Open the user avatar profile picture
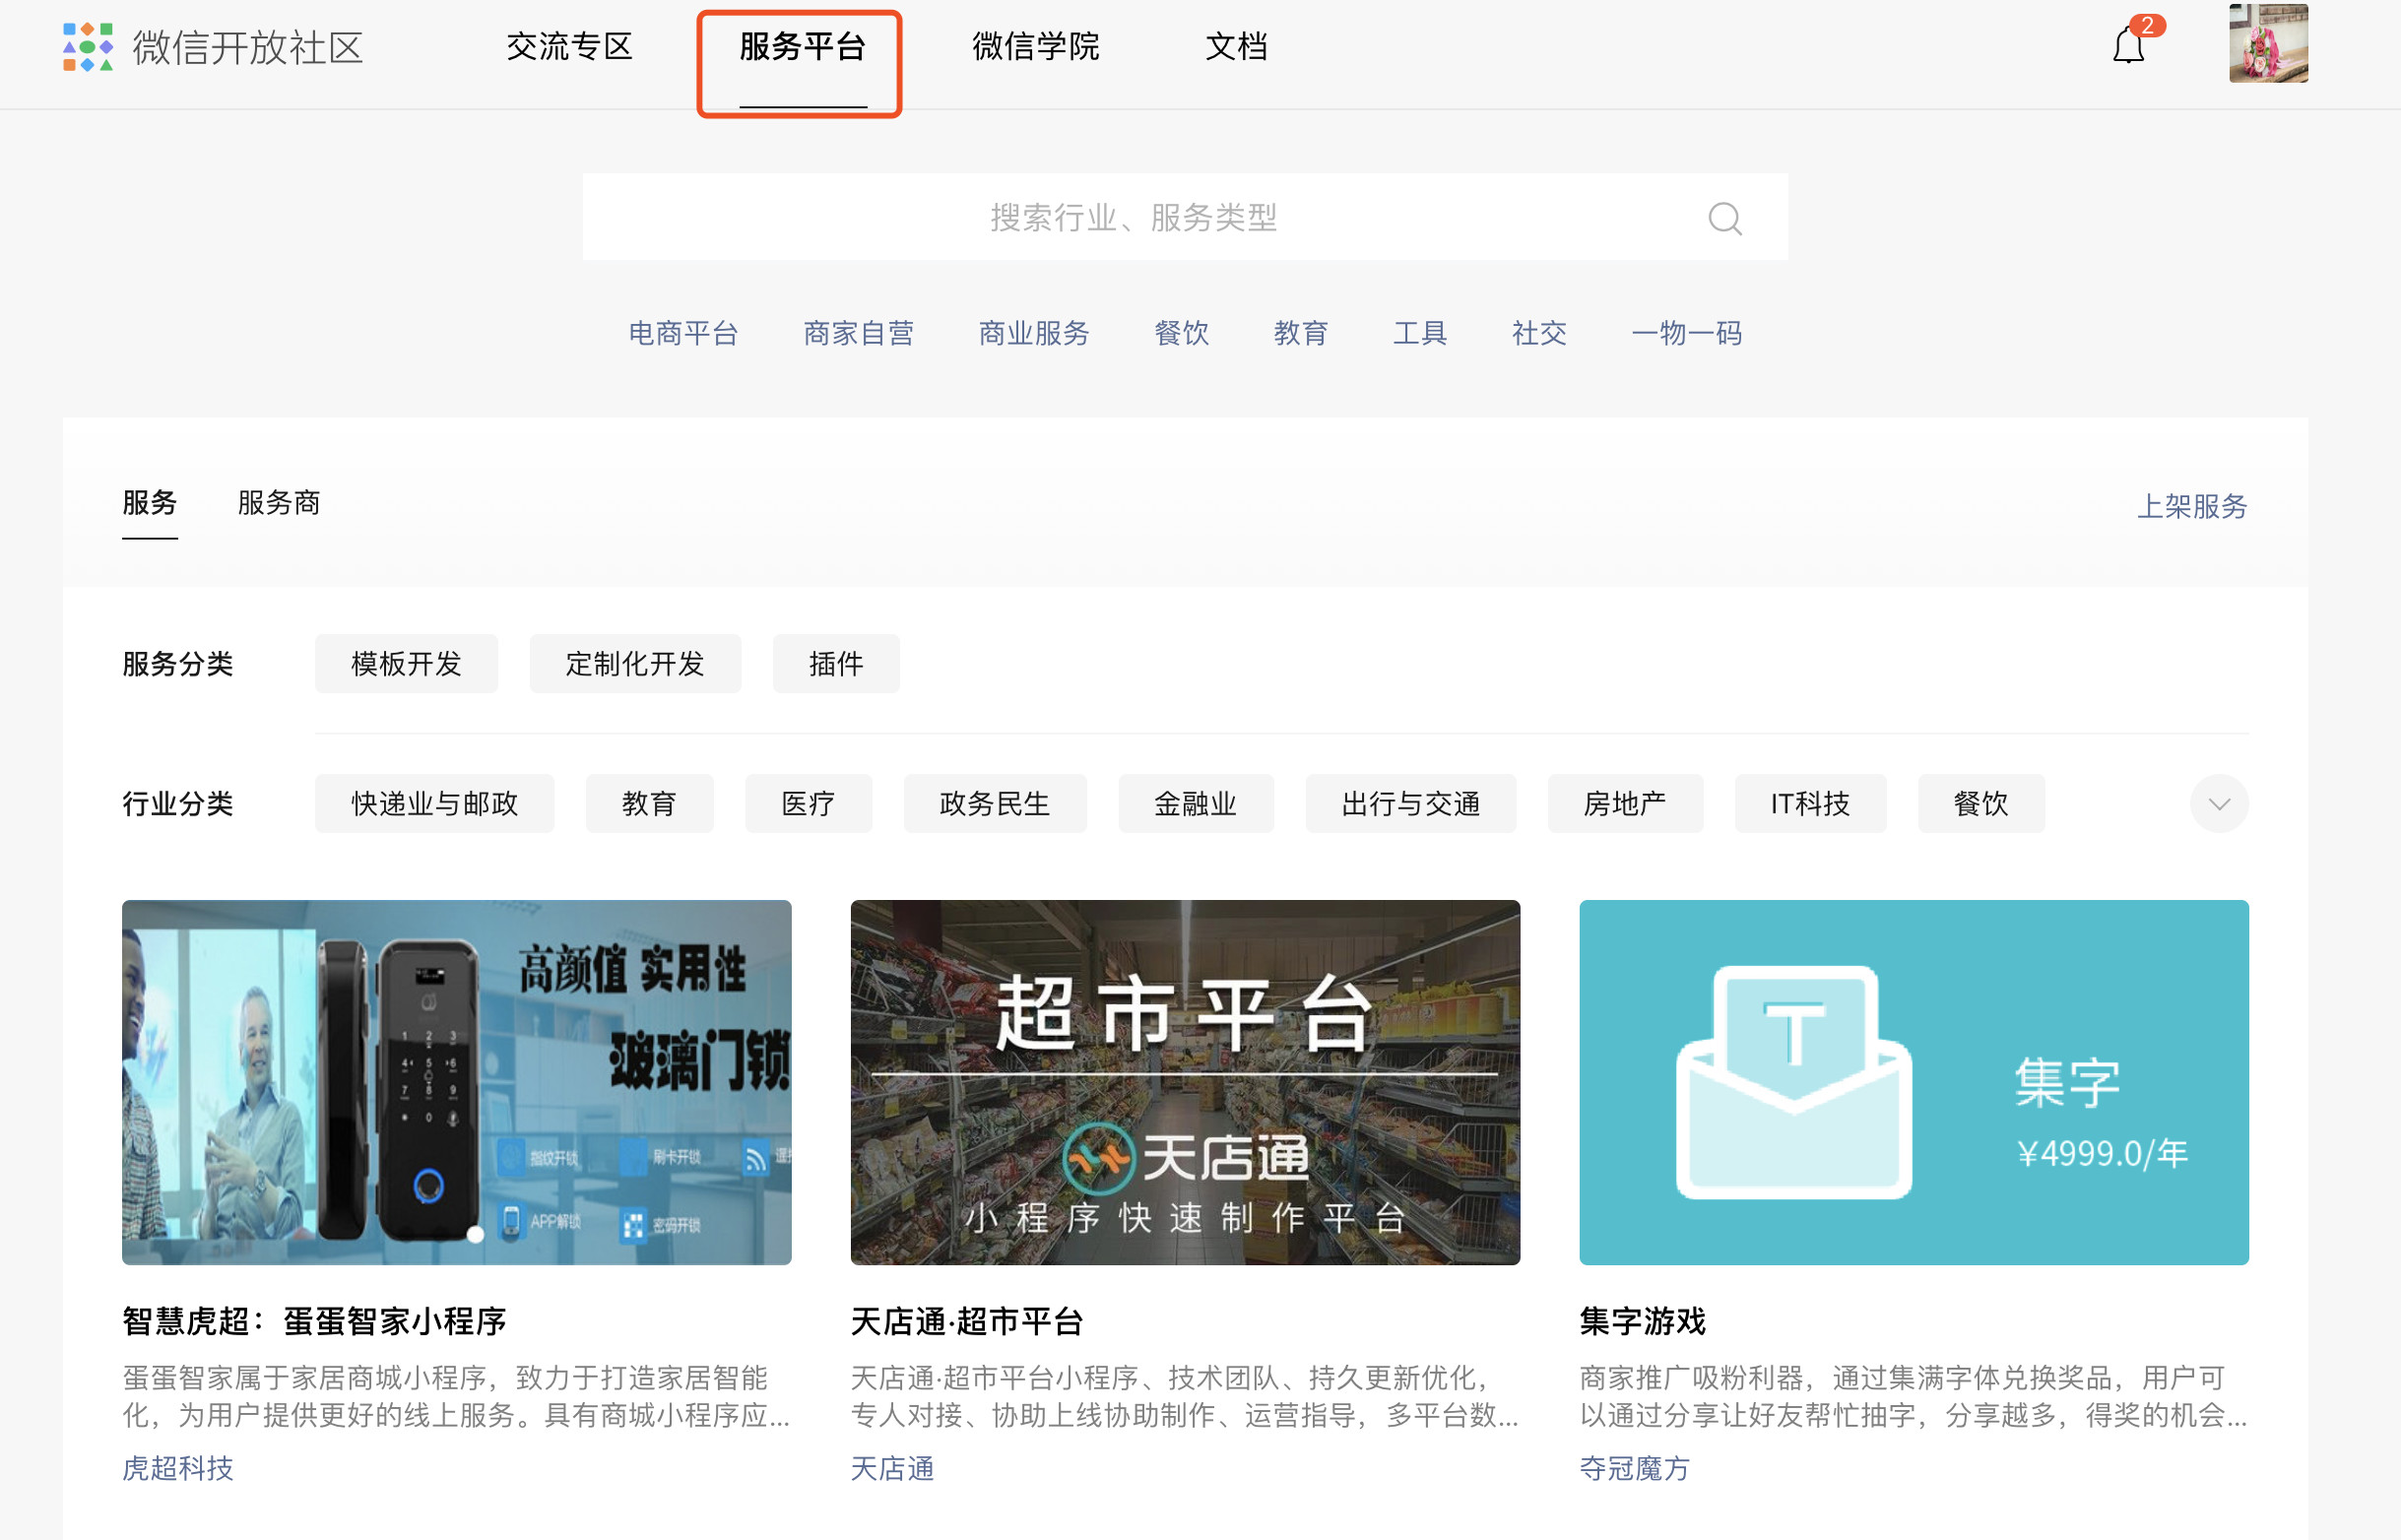 pyautogui.click(x=2268, y=43)
